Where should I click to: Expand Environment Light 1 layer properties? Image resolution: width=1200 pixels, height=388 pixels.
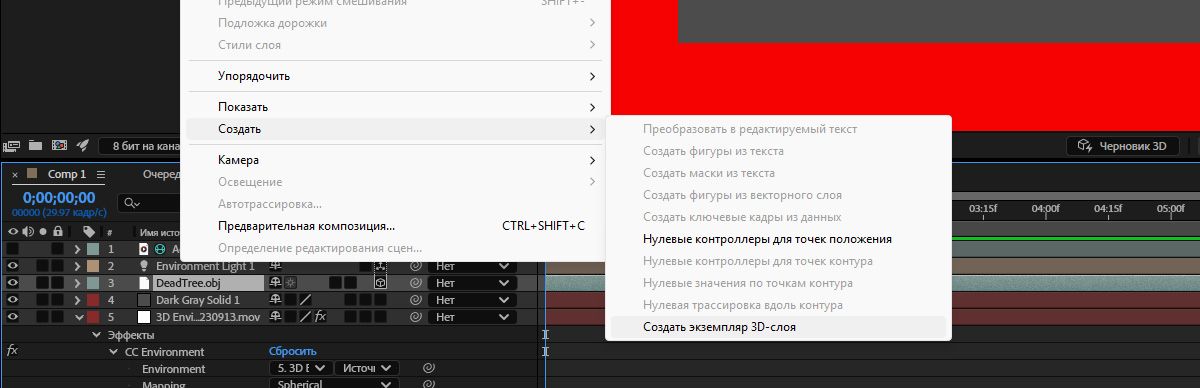click(77, 266)
